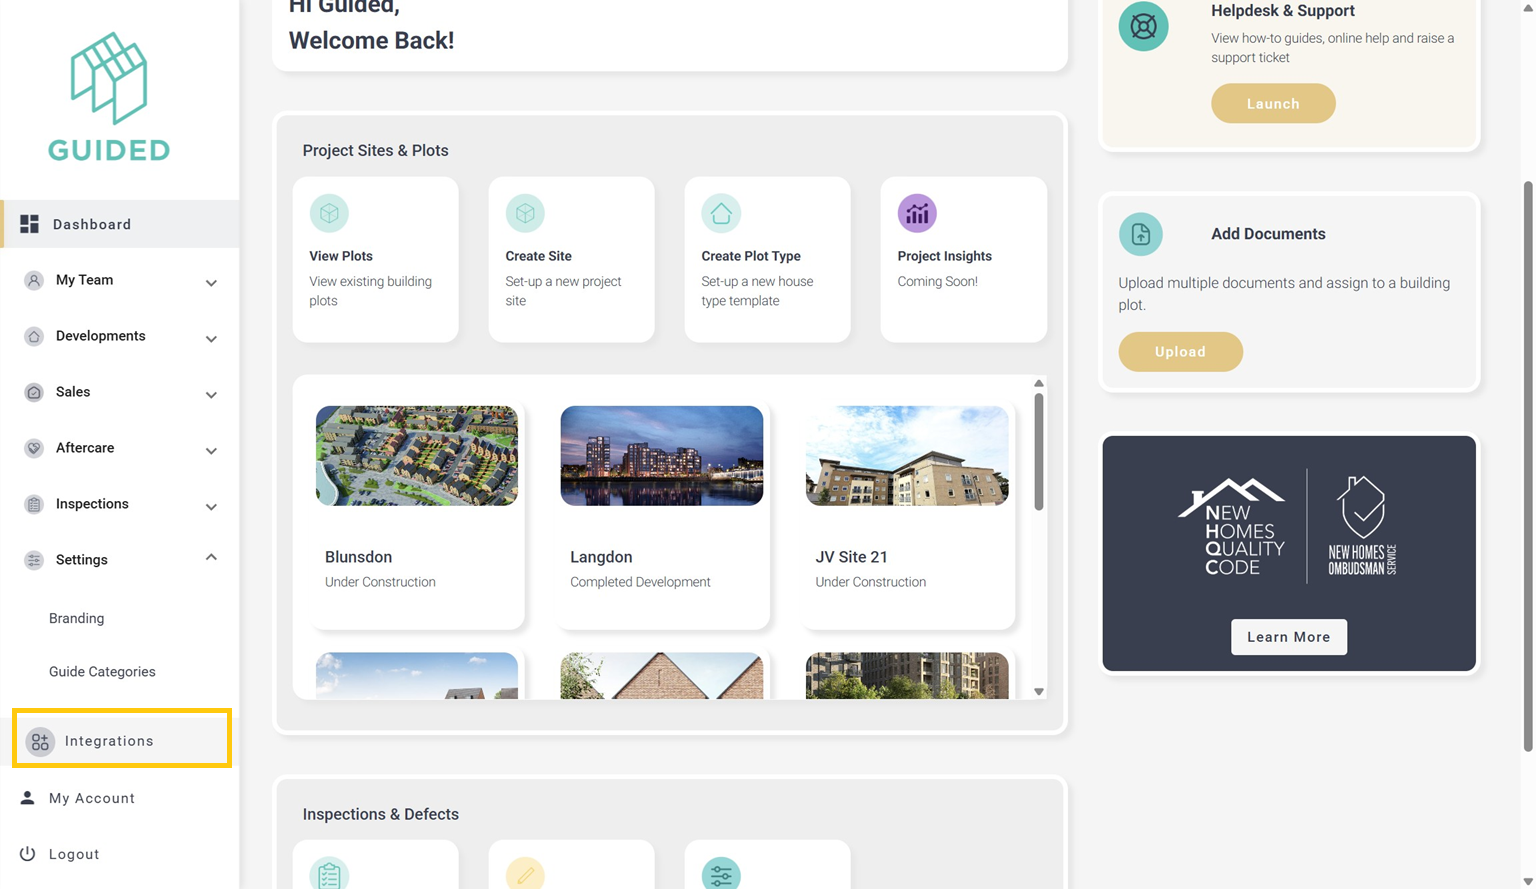The height and width of the screenshot is (889, 1536).
Task: Open the Branding settings page
Action: (x=77, y=618)
